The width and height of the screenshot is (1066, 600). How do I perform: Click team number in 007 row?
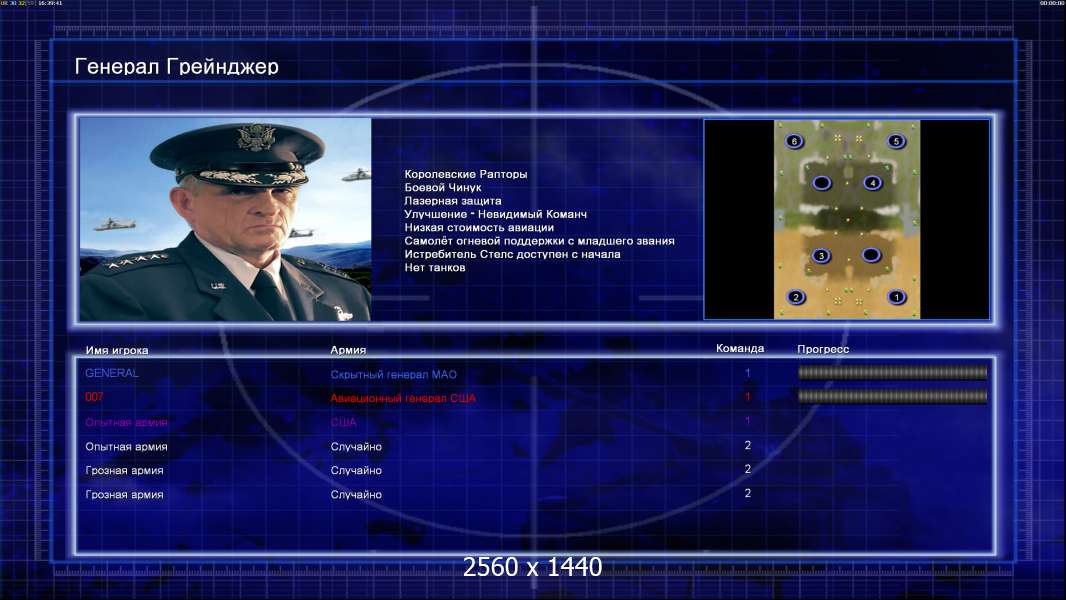[747, 397]
